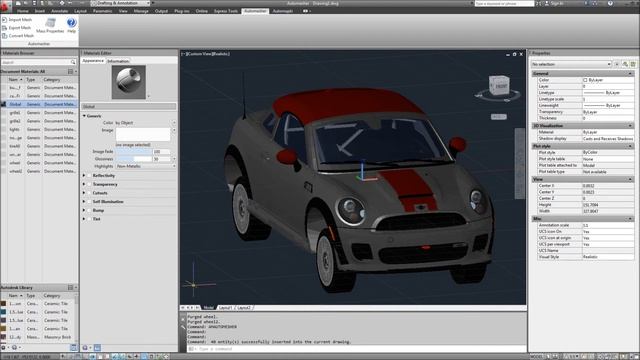
Task: Open the Drafting & Annotation workspace dropdown
Action: tap(121, 3)
